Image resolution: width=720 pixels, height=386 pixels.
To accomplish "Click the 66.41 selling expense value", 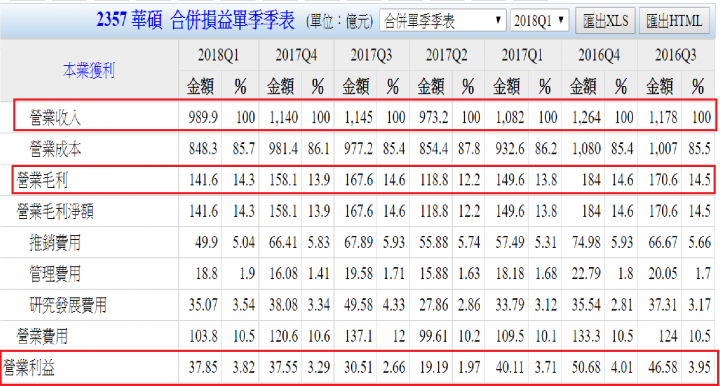I will coord(284,242).
